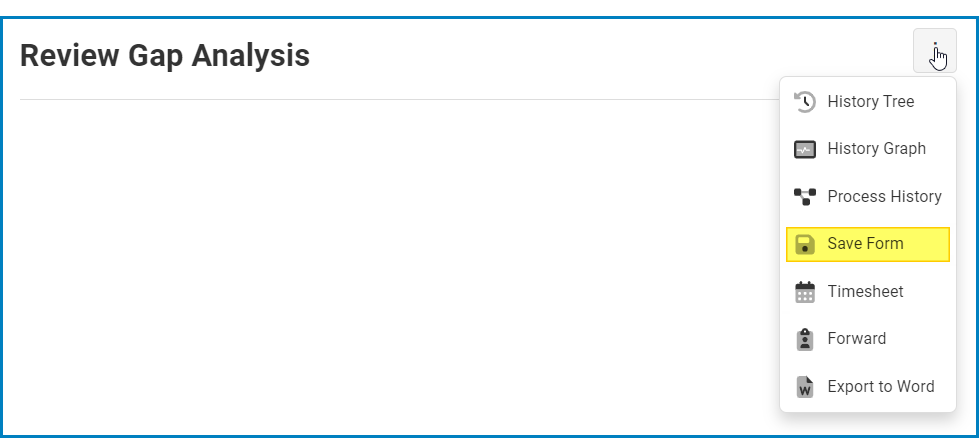Click the Save Form disk icon
The width and height of the screenshot is (979, 438).
tap(805, 244)
